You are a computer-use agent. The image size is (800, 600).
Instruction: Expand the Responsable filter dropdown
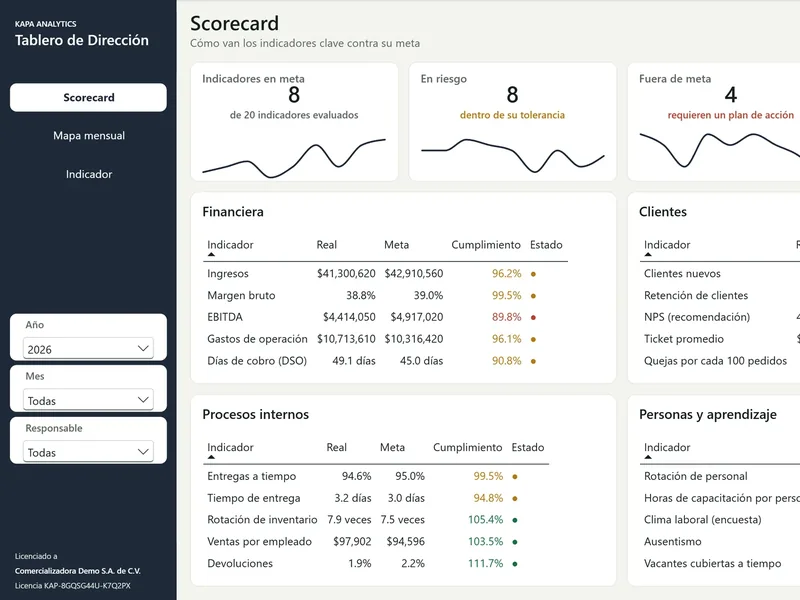click(x=88, y=452)
